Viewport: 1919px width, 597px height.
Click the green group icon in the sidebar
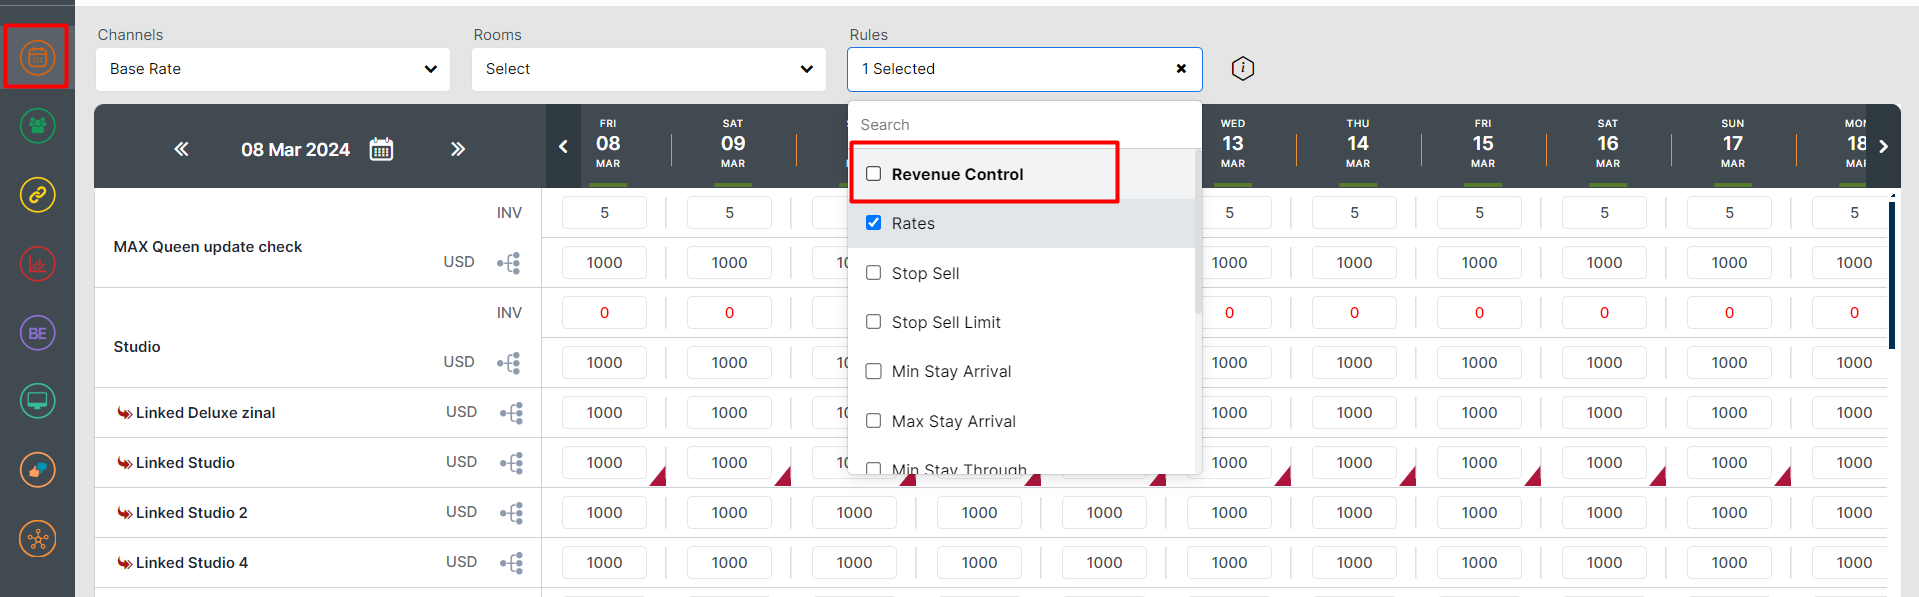point(37,126)
